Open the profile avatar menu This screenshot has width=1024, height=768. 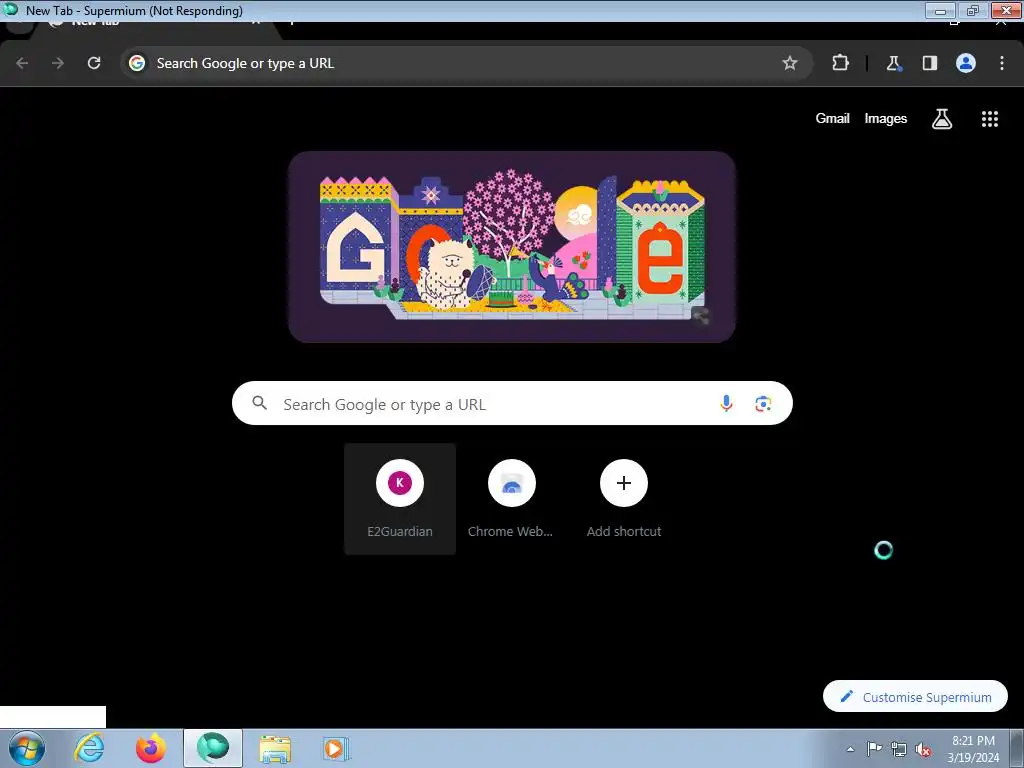[x=966, y=63]
